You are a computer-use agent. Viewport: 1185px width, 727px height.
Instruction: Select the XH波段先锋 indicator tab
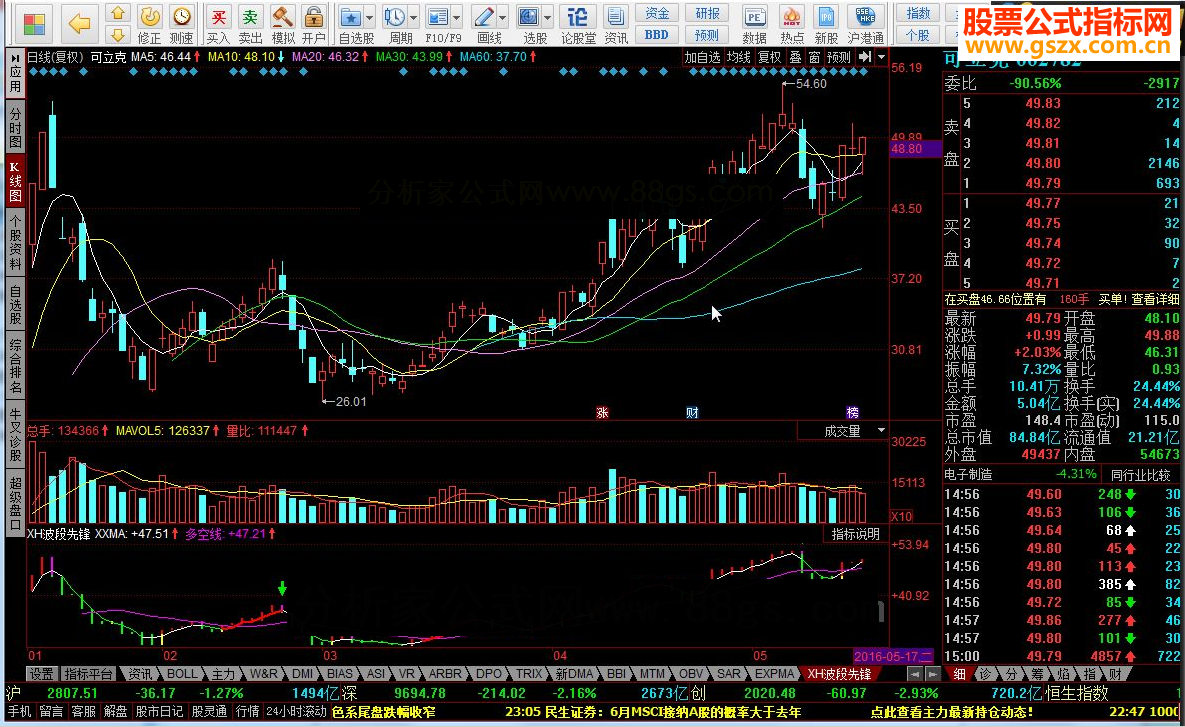coord(839,673)
